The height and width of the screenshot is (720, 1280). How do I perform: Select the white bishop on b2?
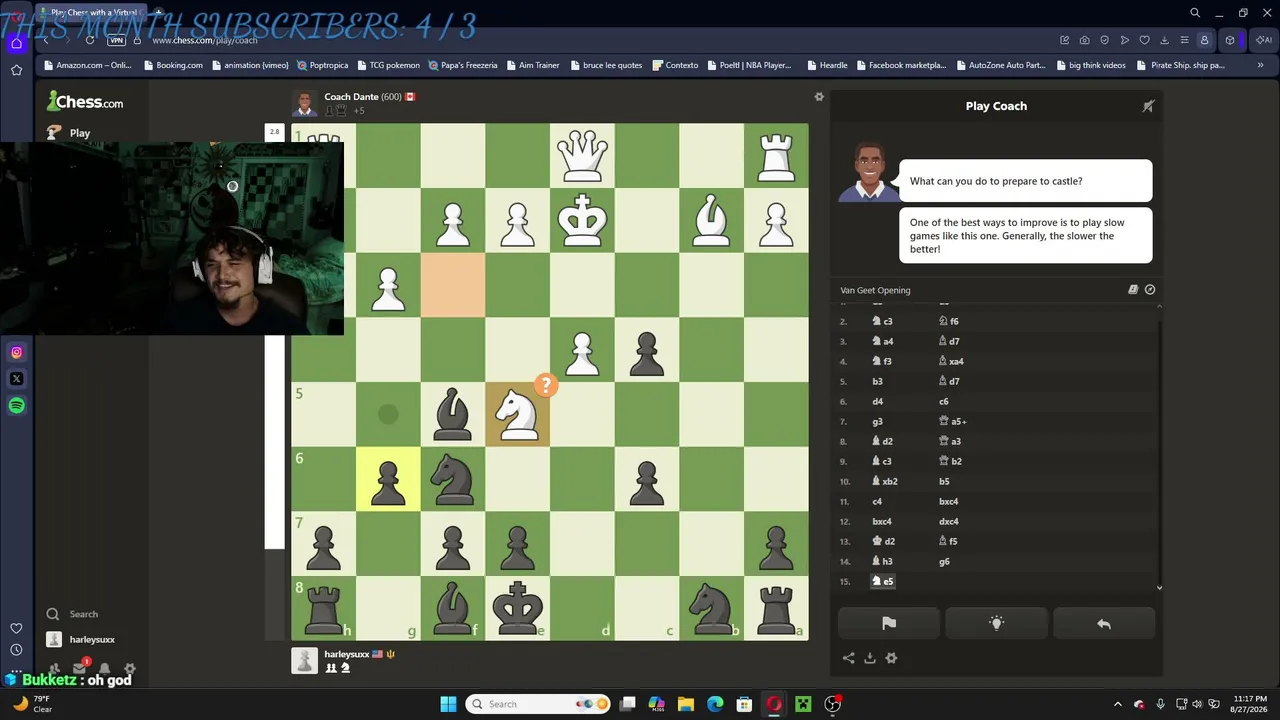click(711, 221)
